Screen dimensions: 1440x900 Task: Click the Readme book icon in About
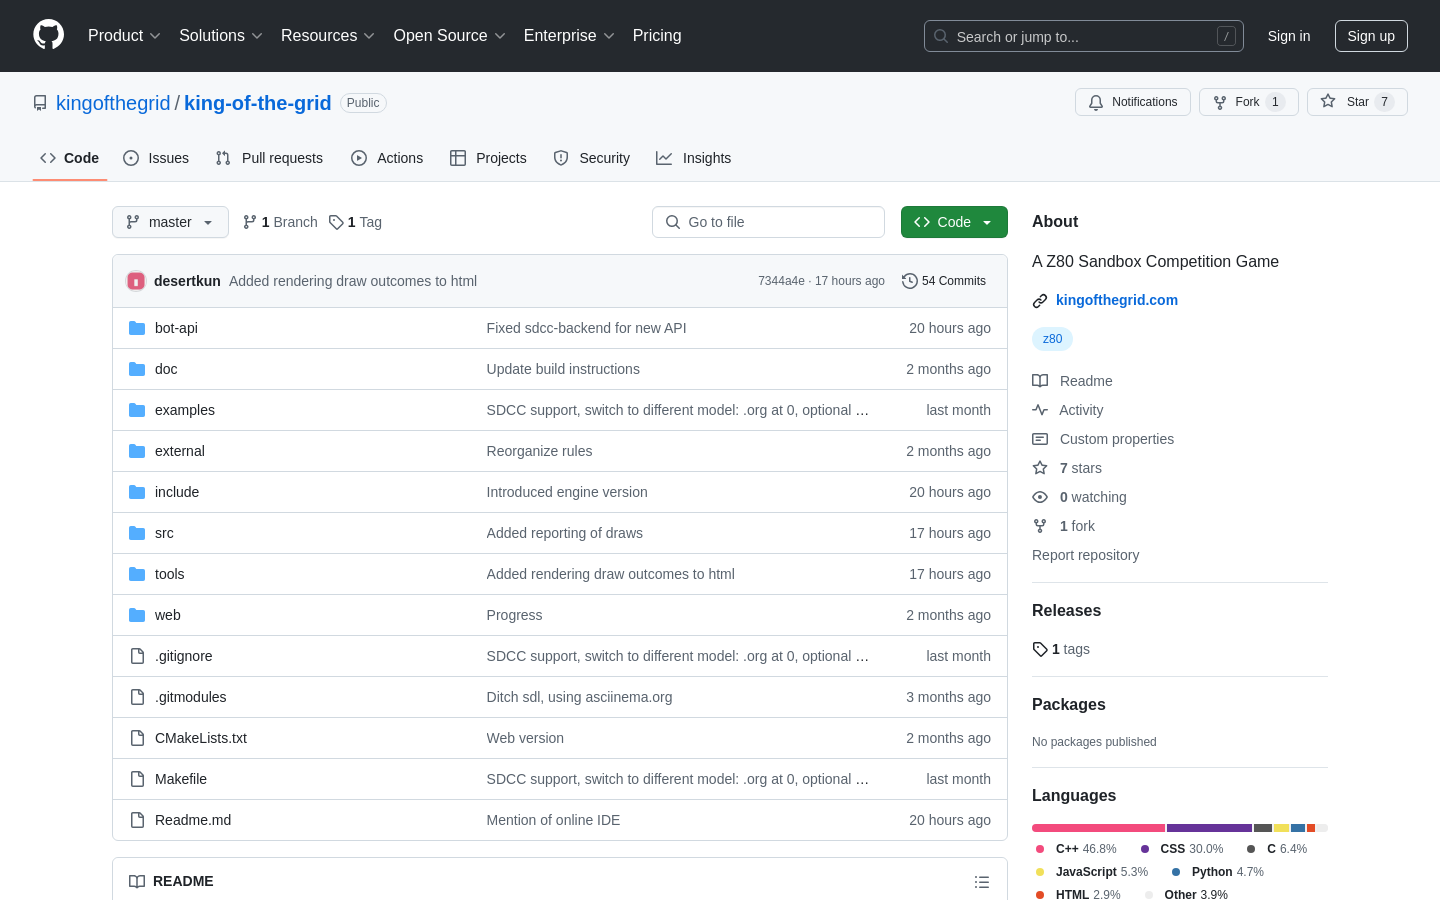coord(1040,381)
